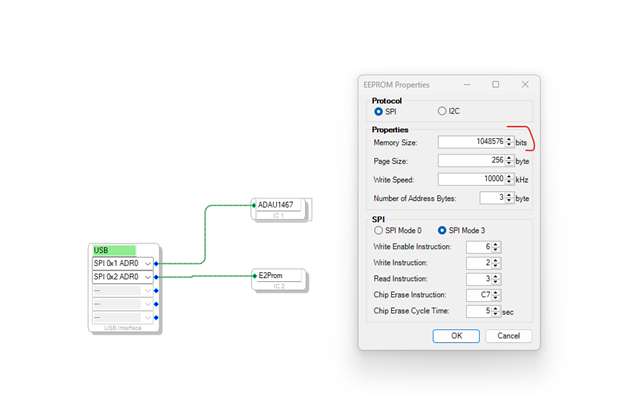Screen dimensions: 640x396
Task: Open the SPI 0x1 ADR0 dropdown
Action: 122,263
